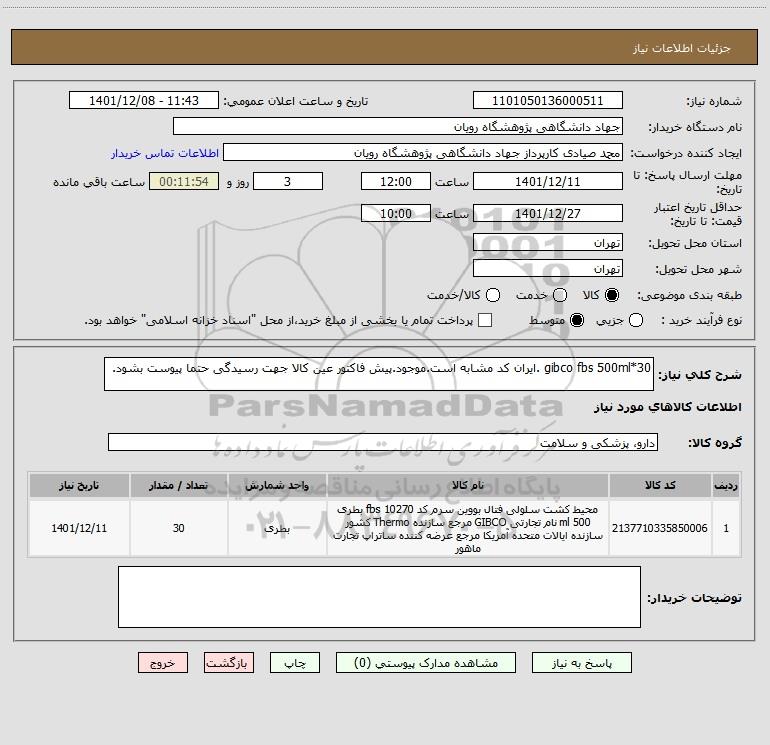The image size is (770, 745).
Task: Click the اطلاعات کالاهای مورد نیاز heading
Action: coord(667,407)
